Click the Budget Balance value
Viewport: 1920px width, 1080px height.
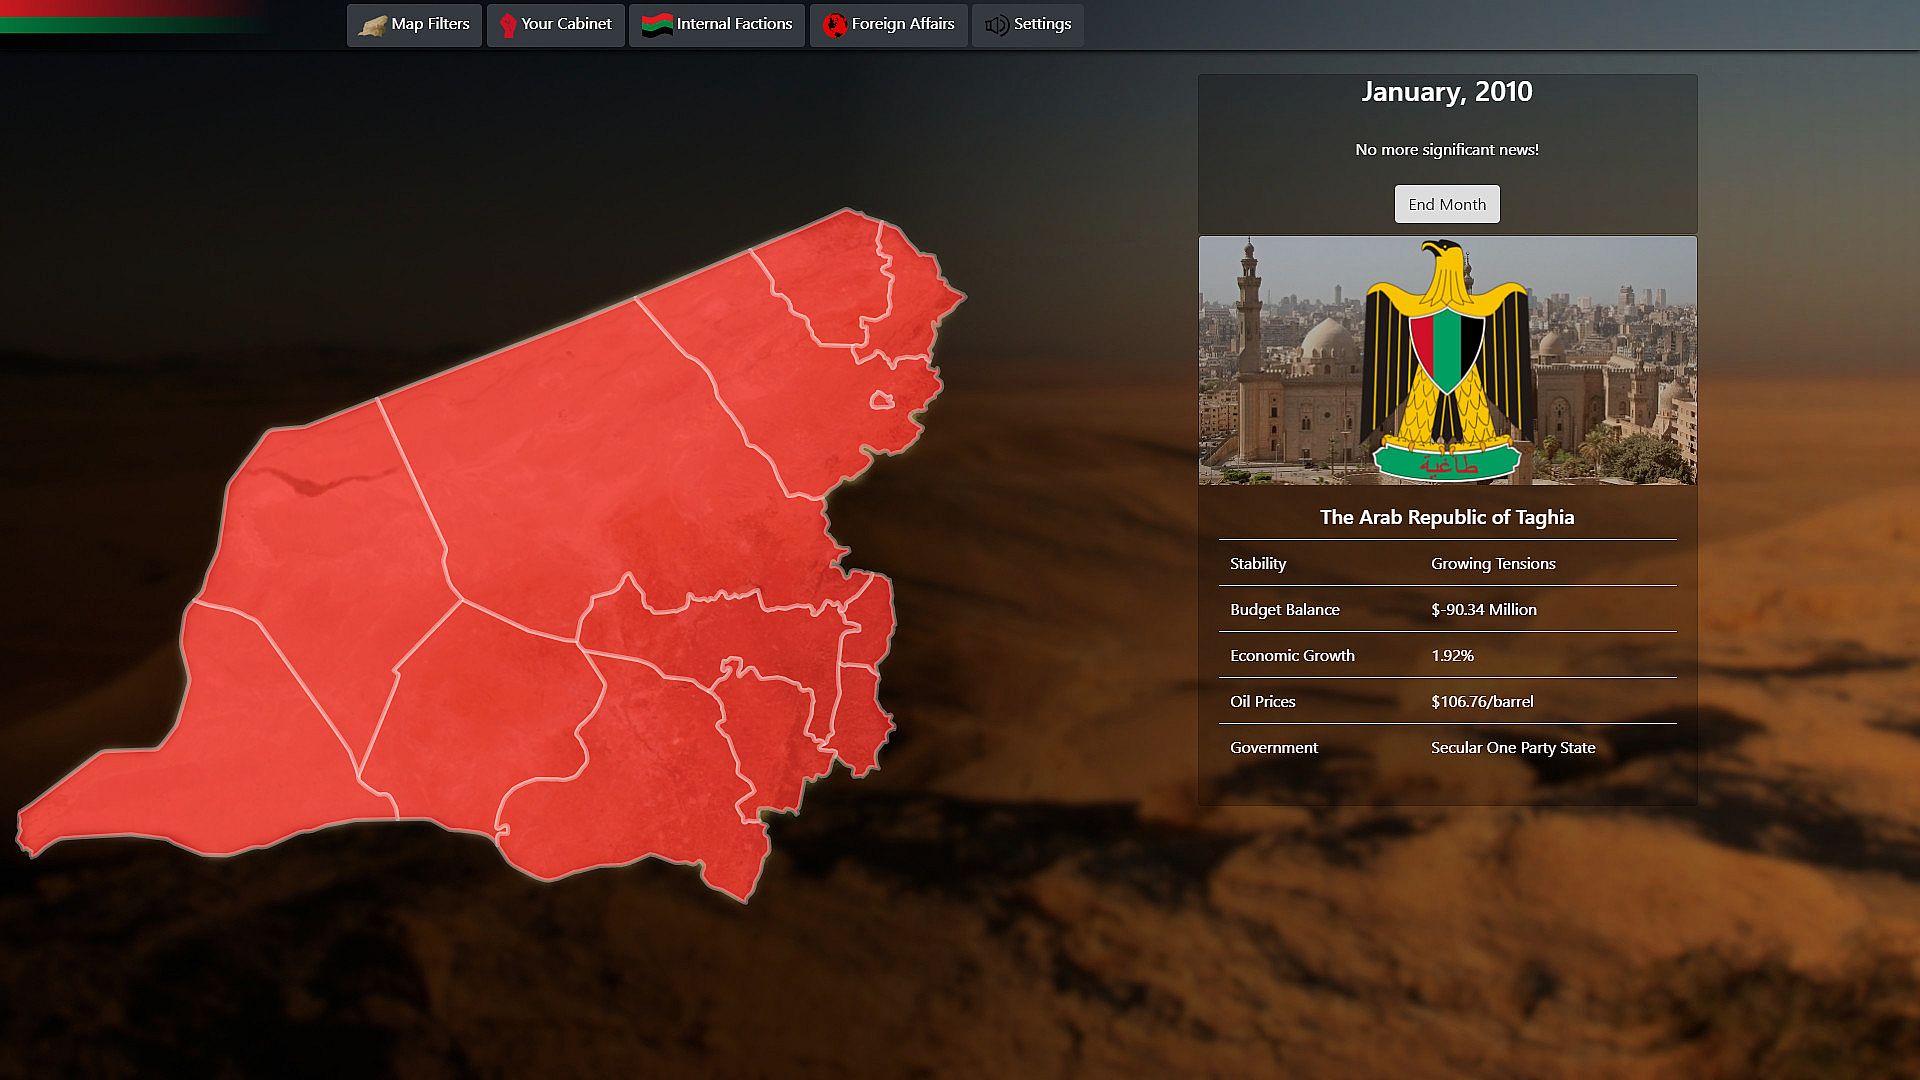pos(1483,609)
